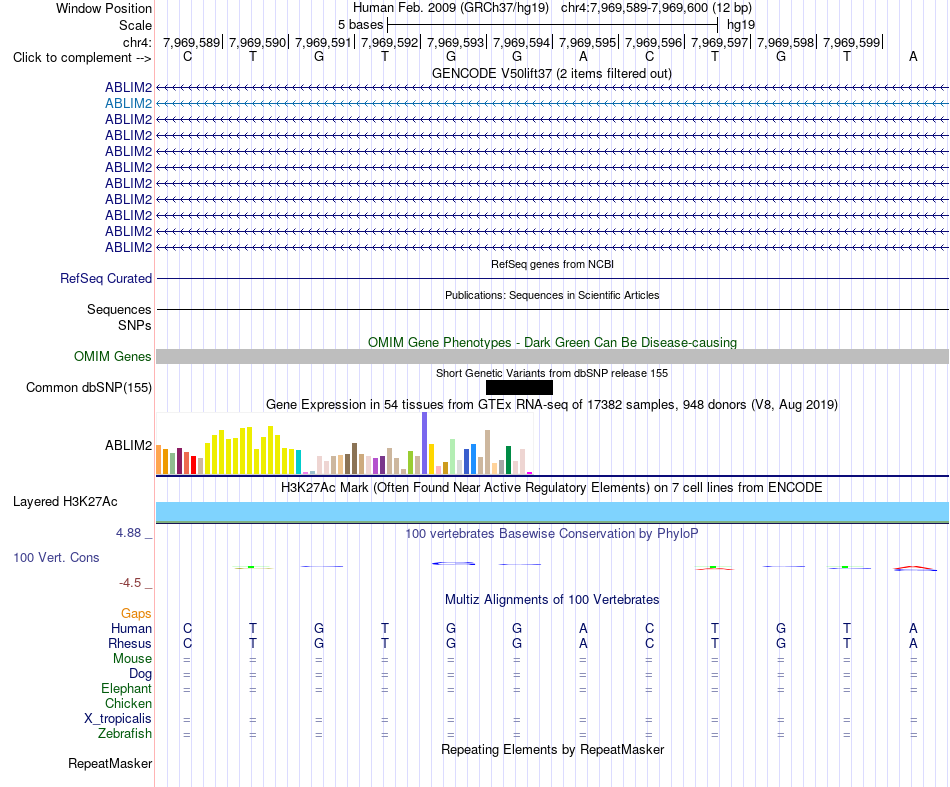Click the 'Zebrafish' species row label

point(125,734)
